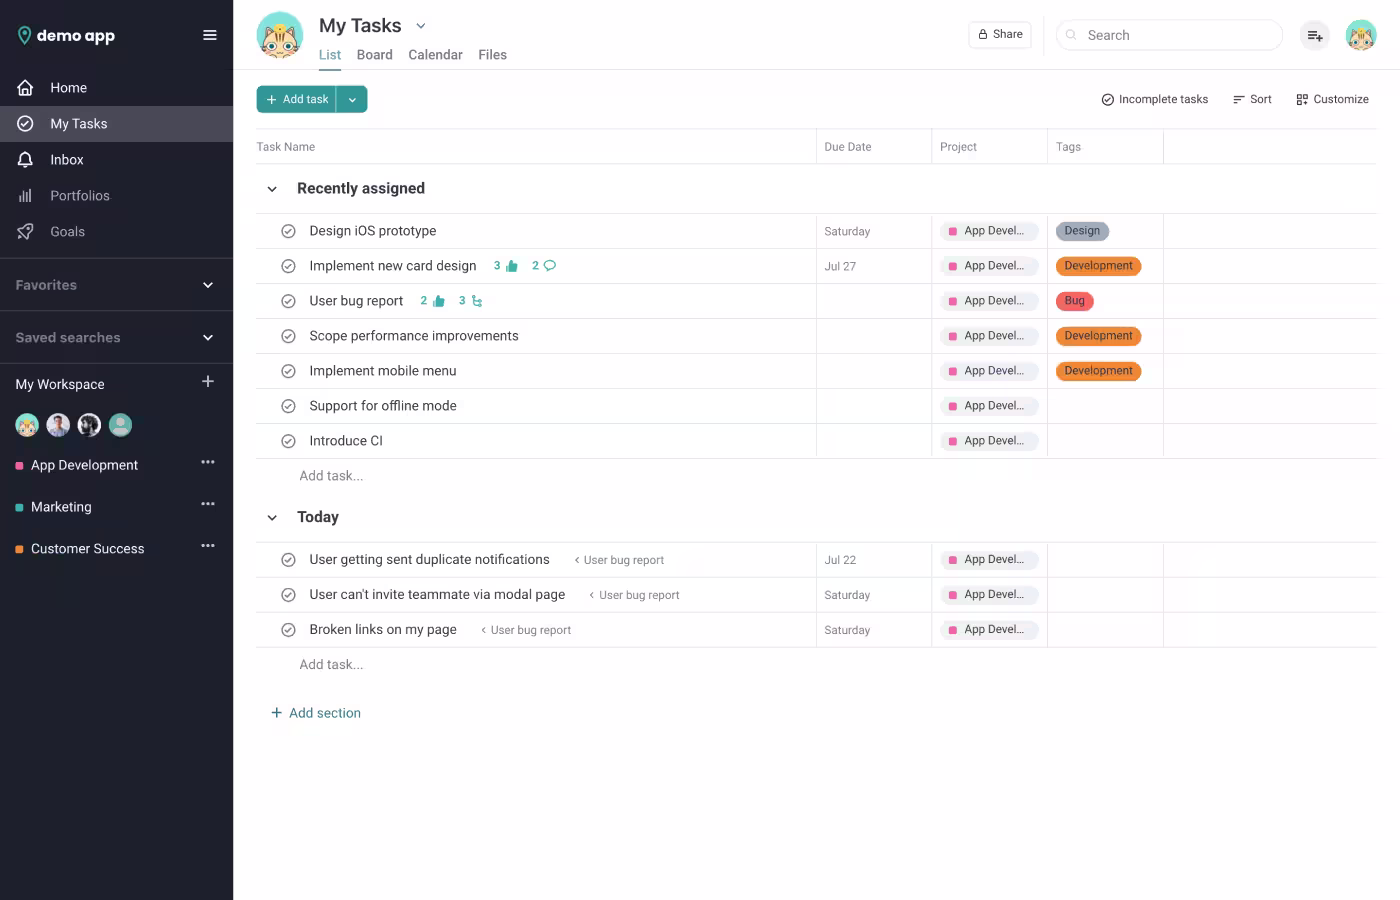Open My Tasks title dropdown arrow
This screenshot has width=1400, height=900.
click(421, 26)
